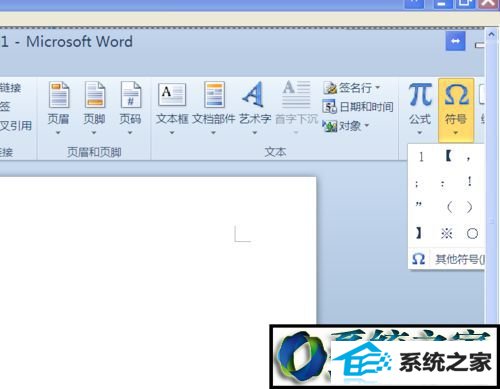Viewport: 500px width, 389px height.
Task: Insert the comma symbol
Action: pos(468,158)
